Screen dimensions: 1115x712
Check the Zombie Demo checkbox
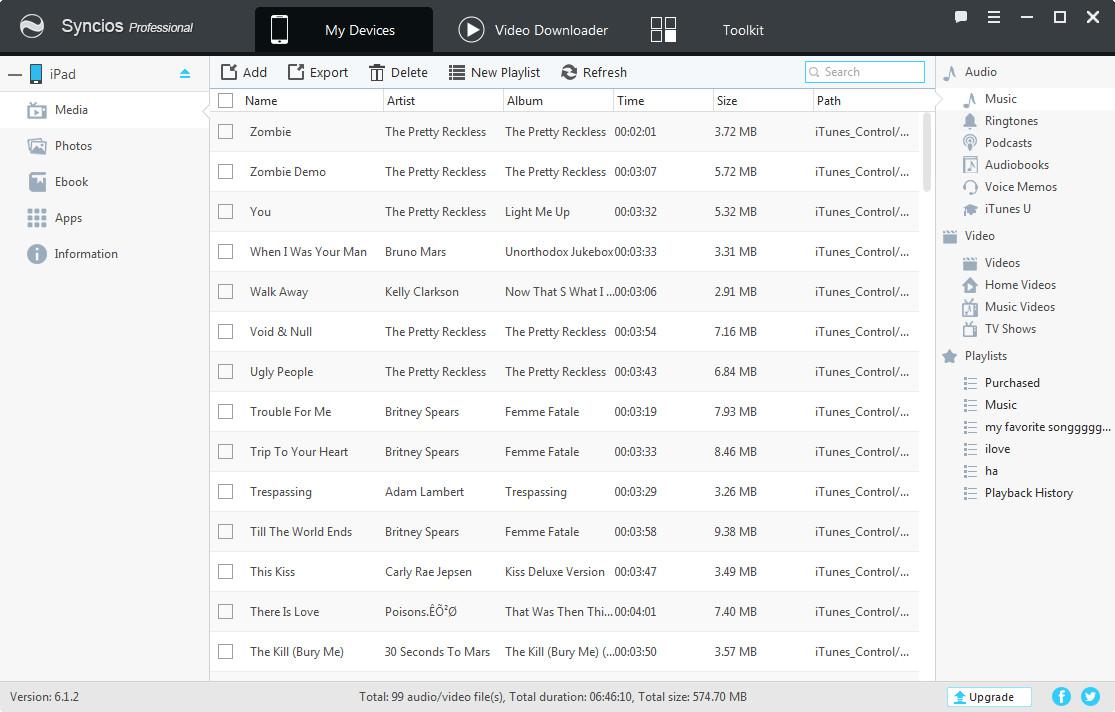pyautogui.click(x=225, y=171)
